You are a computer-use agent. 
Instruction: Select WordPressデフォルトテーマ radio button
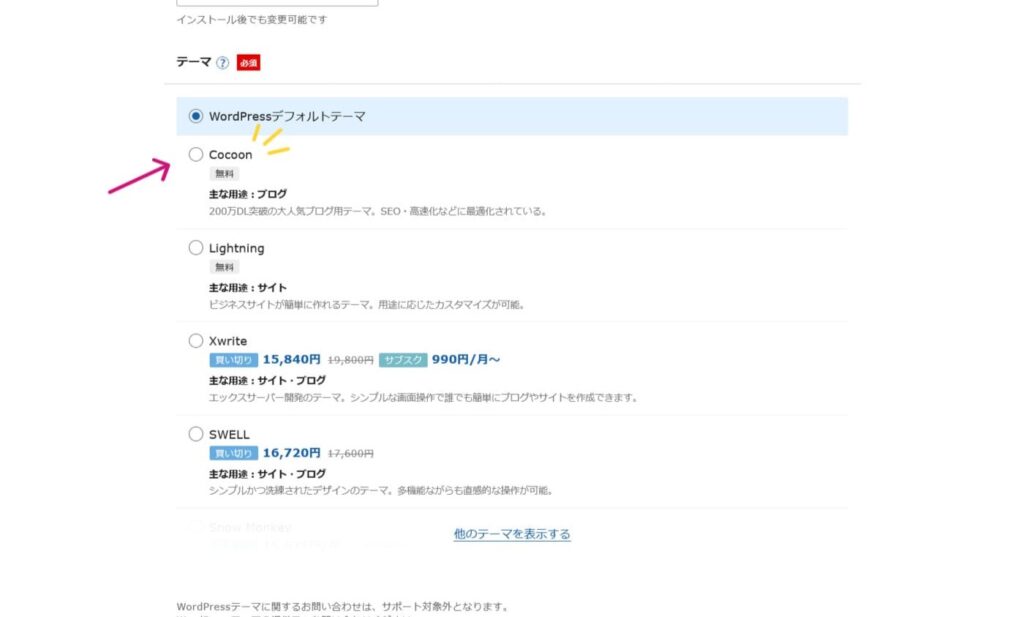[195, 116]
